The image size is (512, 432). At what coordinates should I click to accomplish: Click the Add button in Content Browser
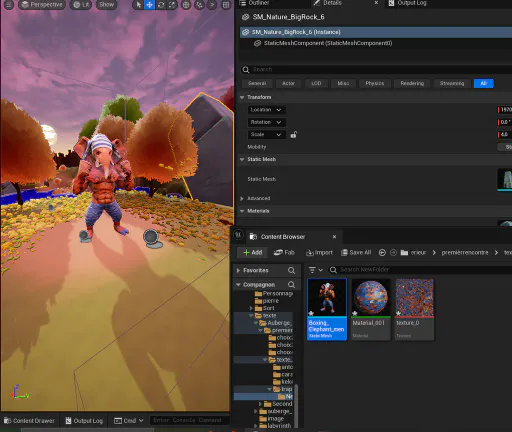(x=252, y=252)
